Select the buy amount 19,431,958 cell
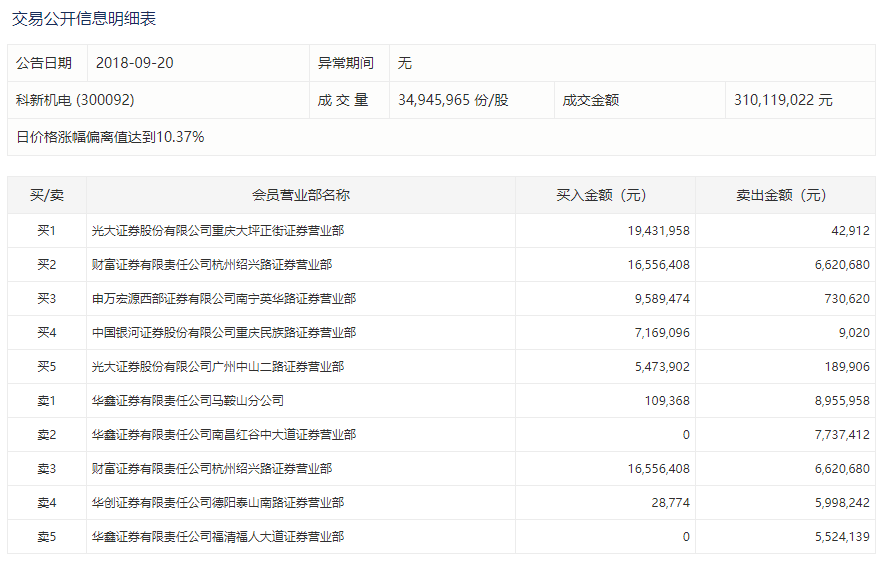This screenshot has height=567, width=884. coord(658,231)
